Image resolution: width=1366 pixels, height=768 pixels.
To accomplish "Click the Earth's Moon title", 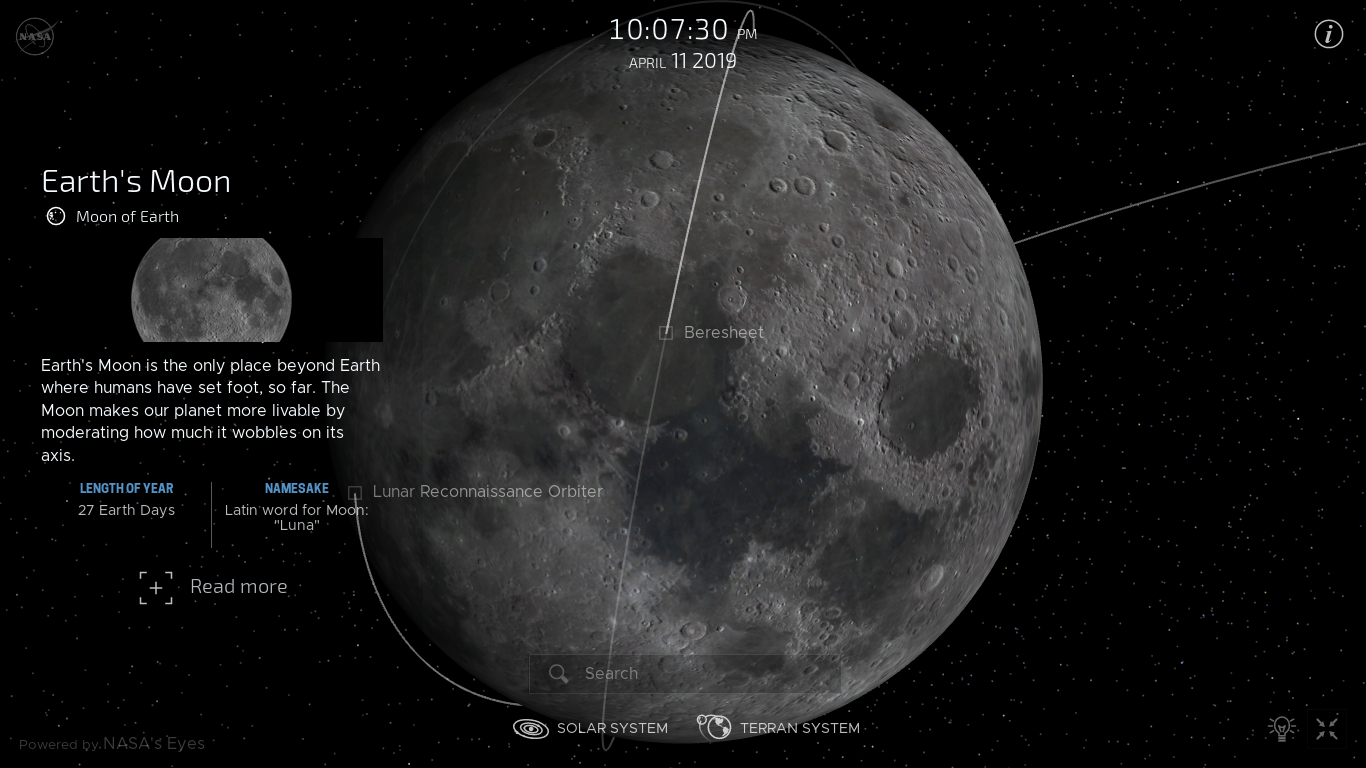I will [x=136, y=181].
